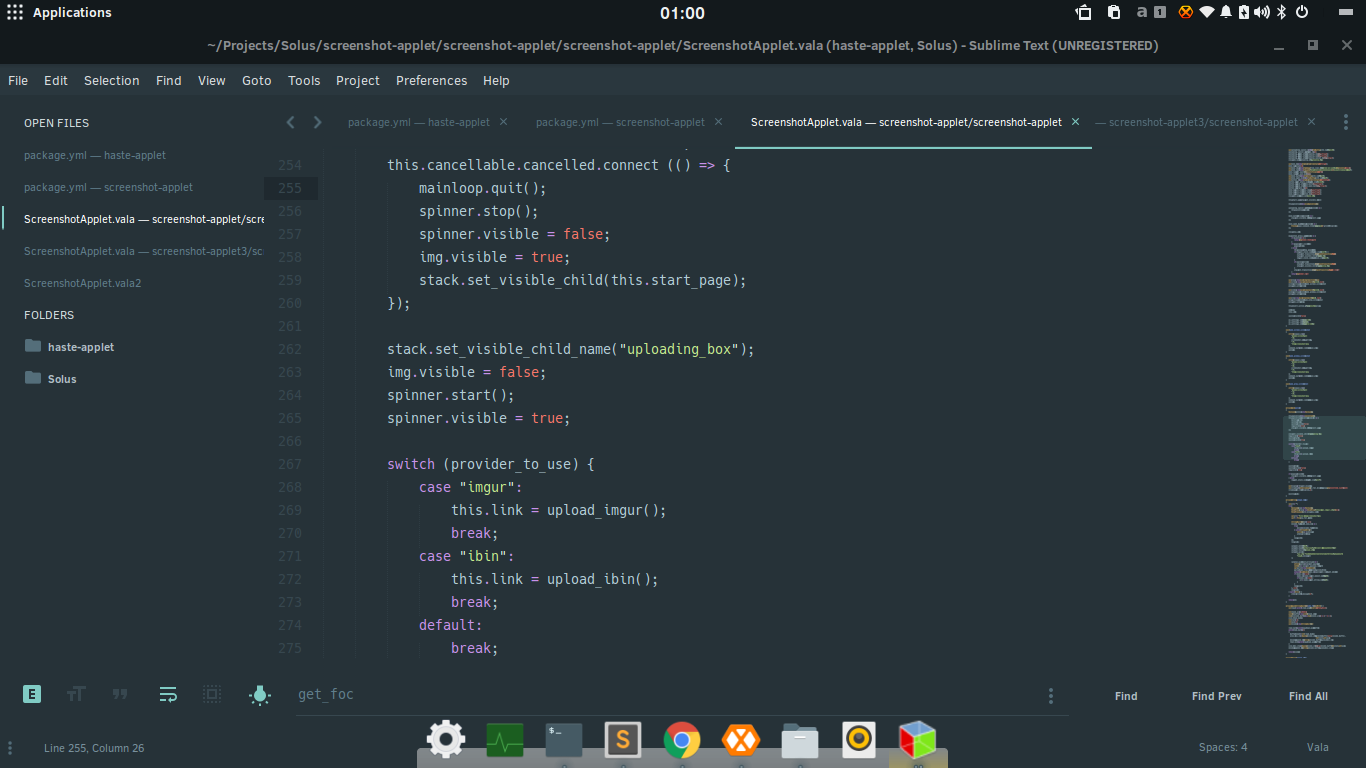Click the previous tab arrow
The image size is (1366, 768).
290,122
